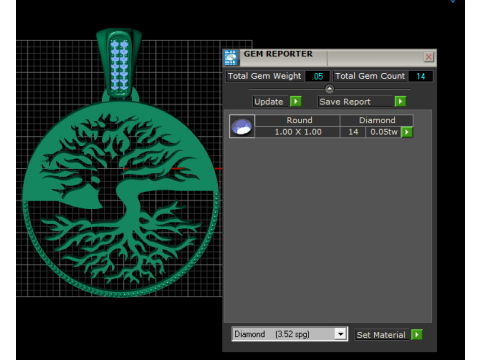Collapse panel using the up-arrow circle handle

point(329,89)
